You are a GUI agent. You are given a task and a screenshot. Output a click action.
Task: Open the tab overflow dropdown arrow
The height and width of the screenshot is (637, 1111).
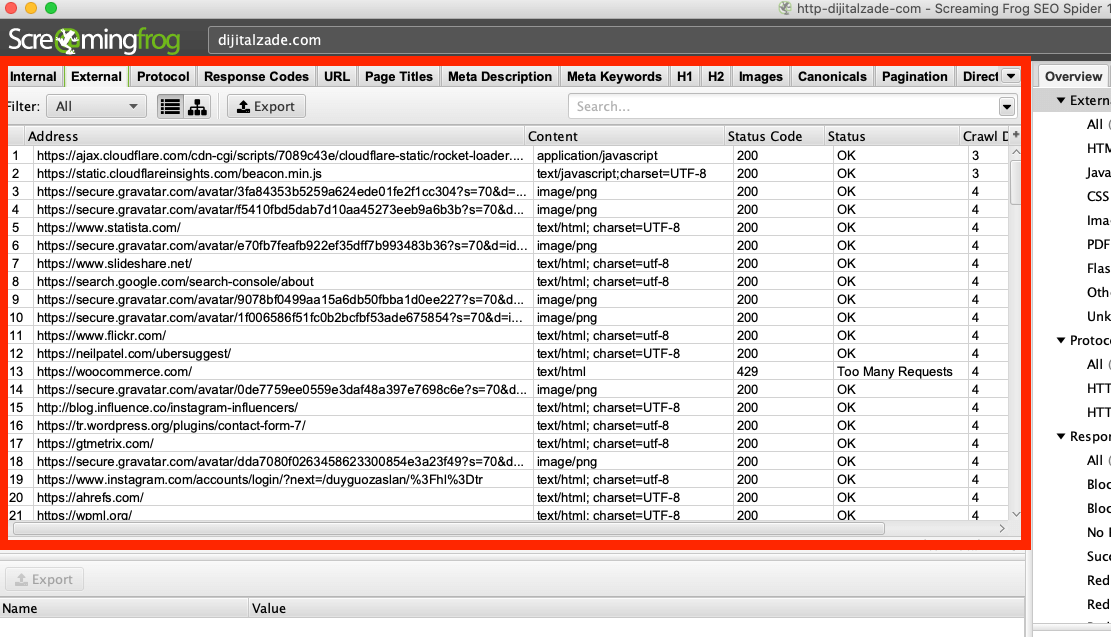pyautogui.click(x=1011, y=77)
